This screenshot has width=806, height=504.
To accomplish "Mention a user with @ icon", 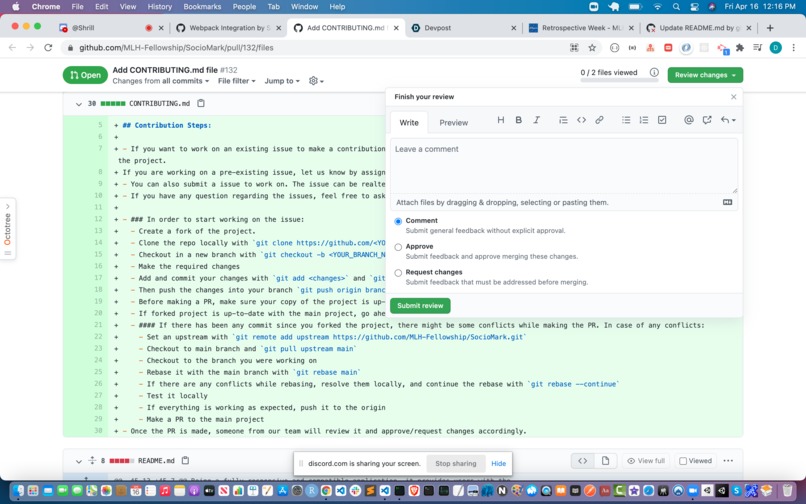I will coord(689,120).
